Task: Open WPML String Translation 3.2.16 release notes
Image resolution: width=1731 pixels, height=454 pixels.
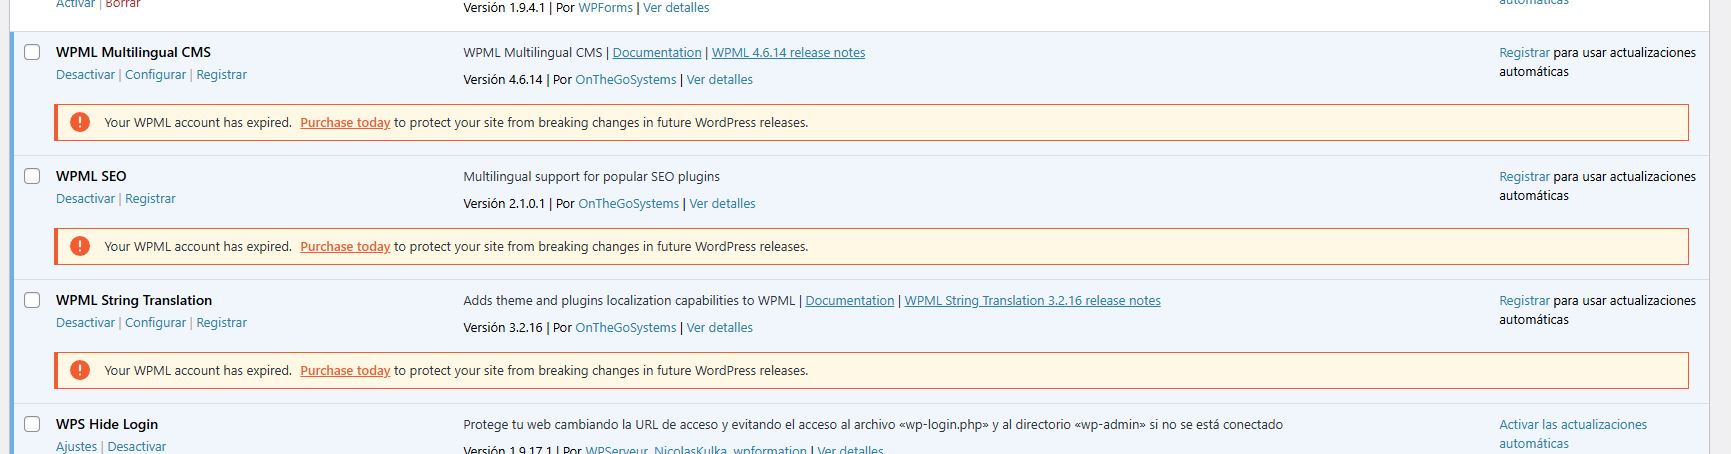Action: [1032, 301]
